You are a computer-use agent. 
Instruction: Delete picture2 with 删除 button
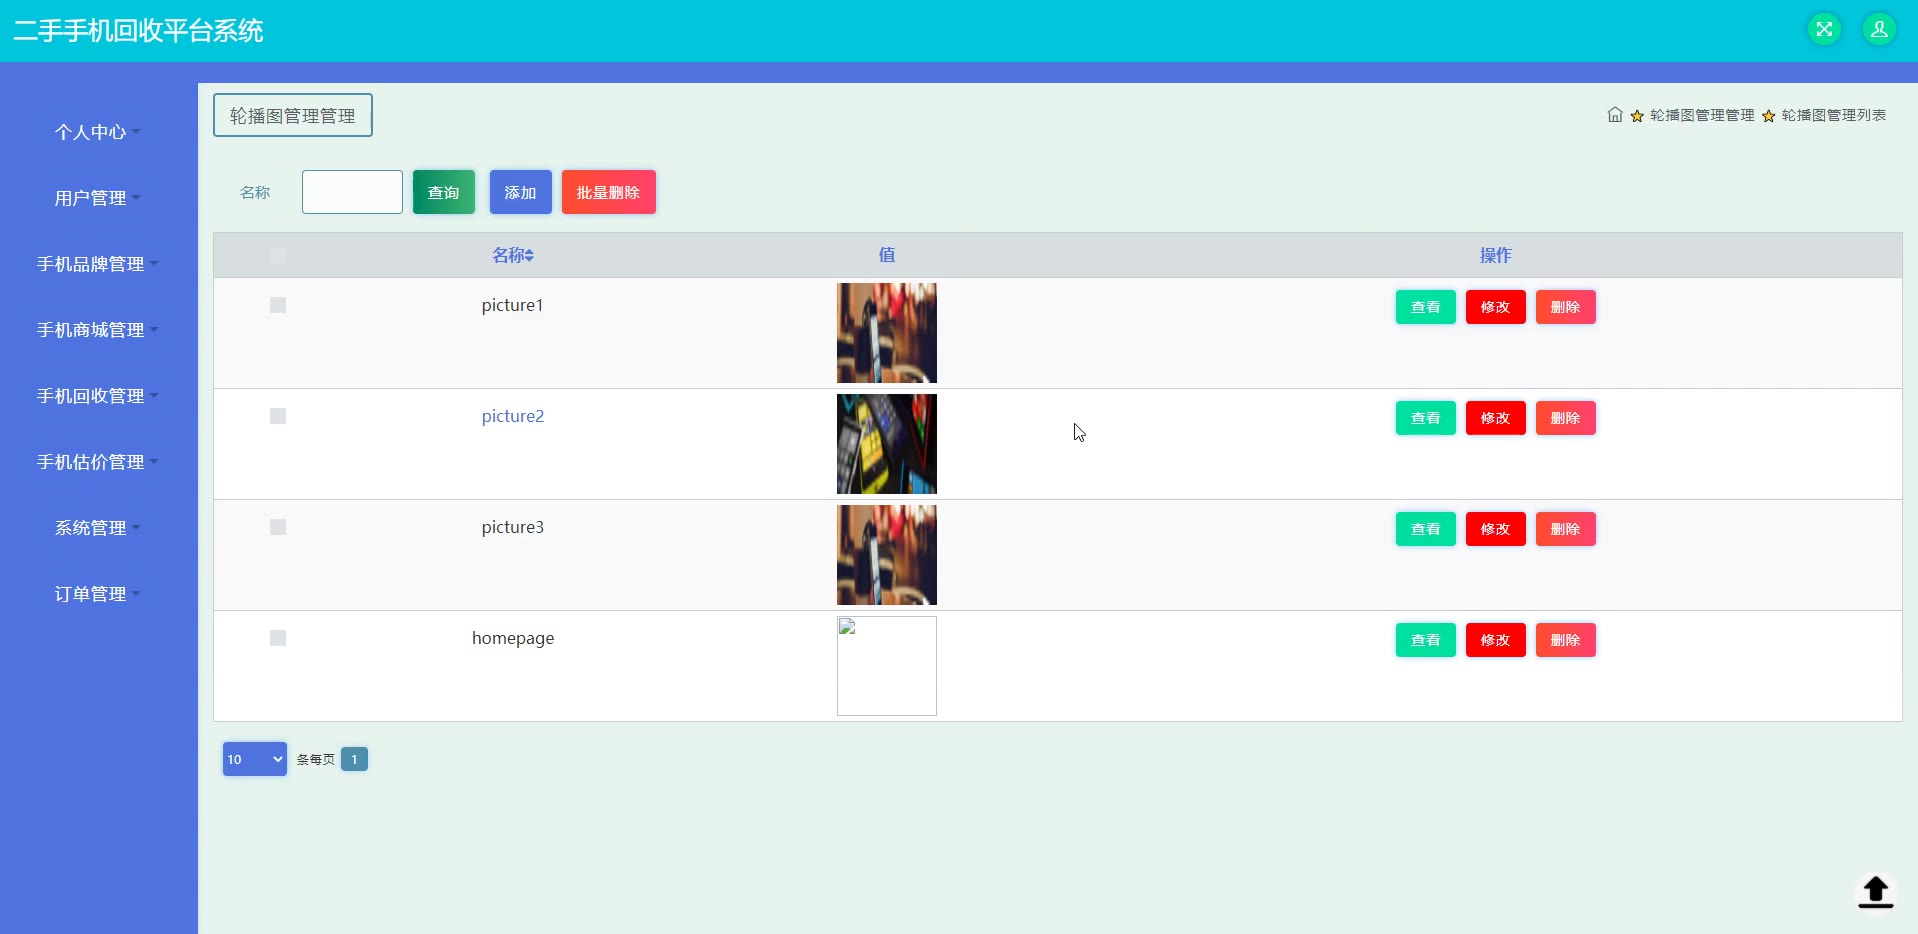(1566, 418)
